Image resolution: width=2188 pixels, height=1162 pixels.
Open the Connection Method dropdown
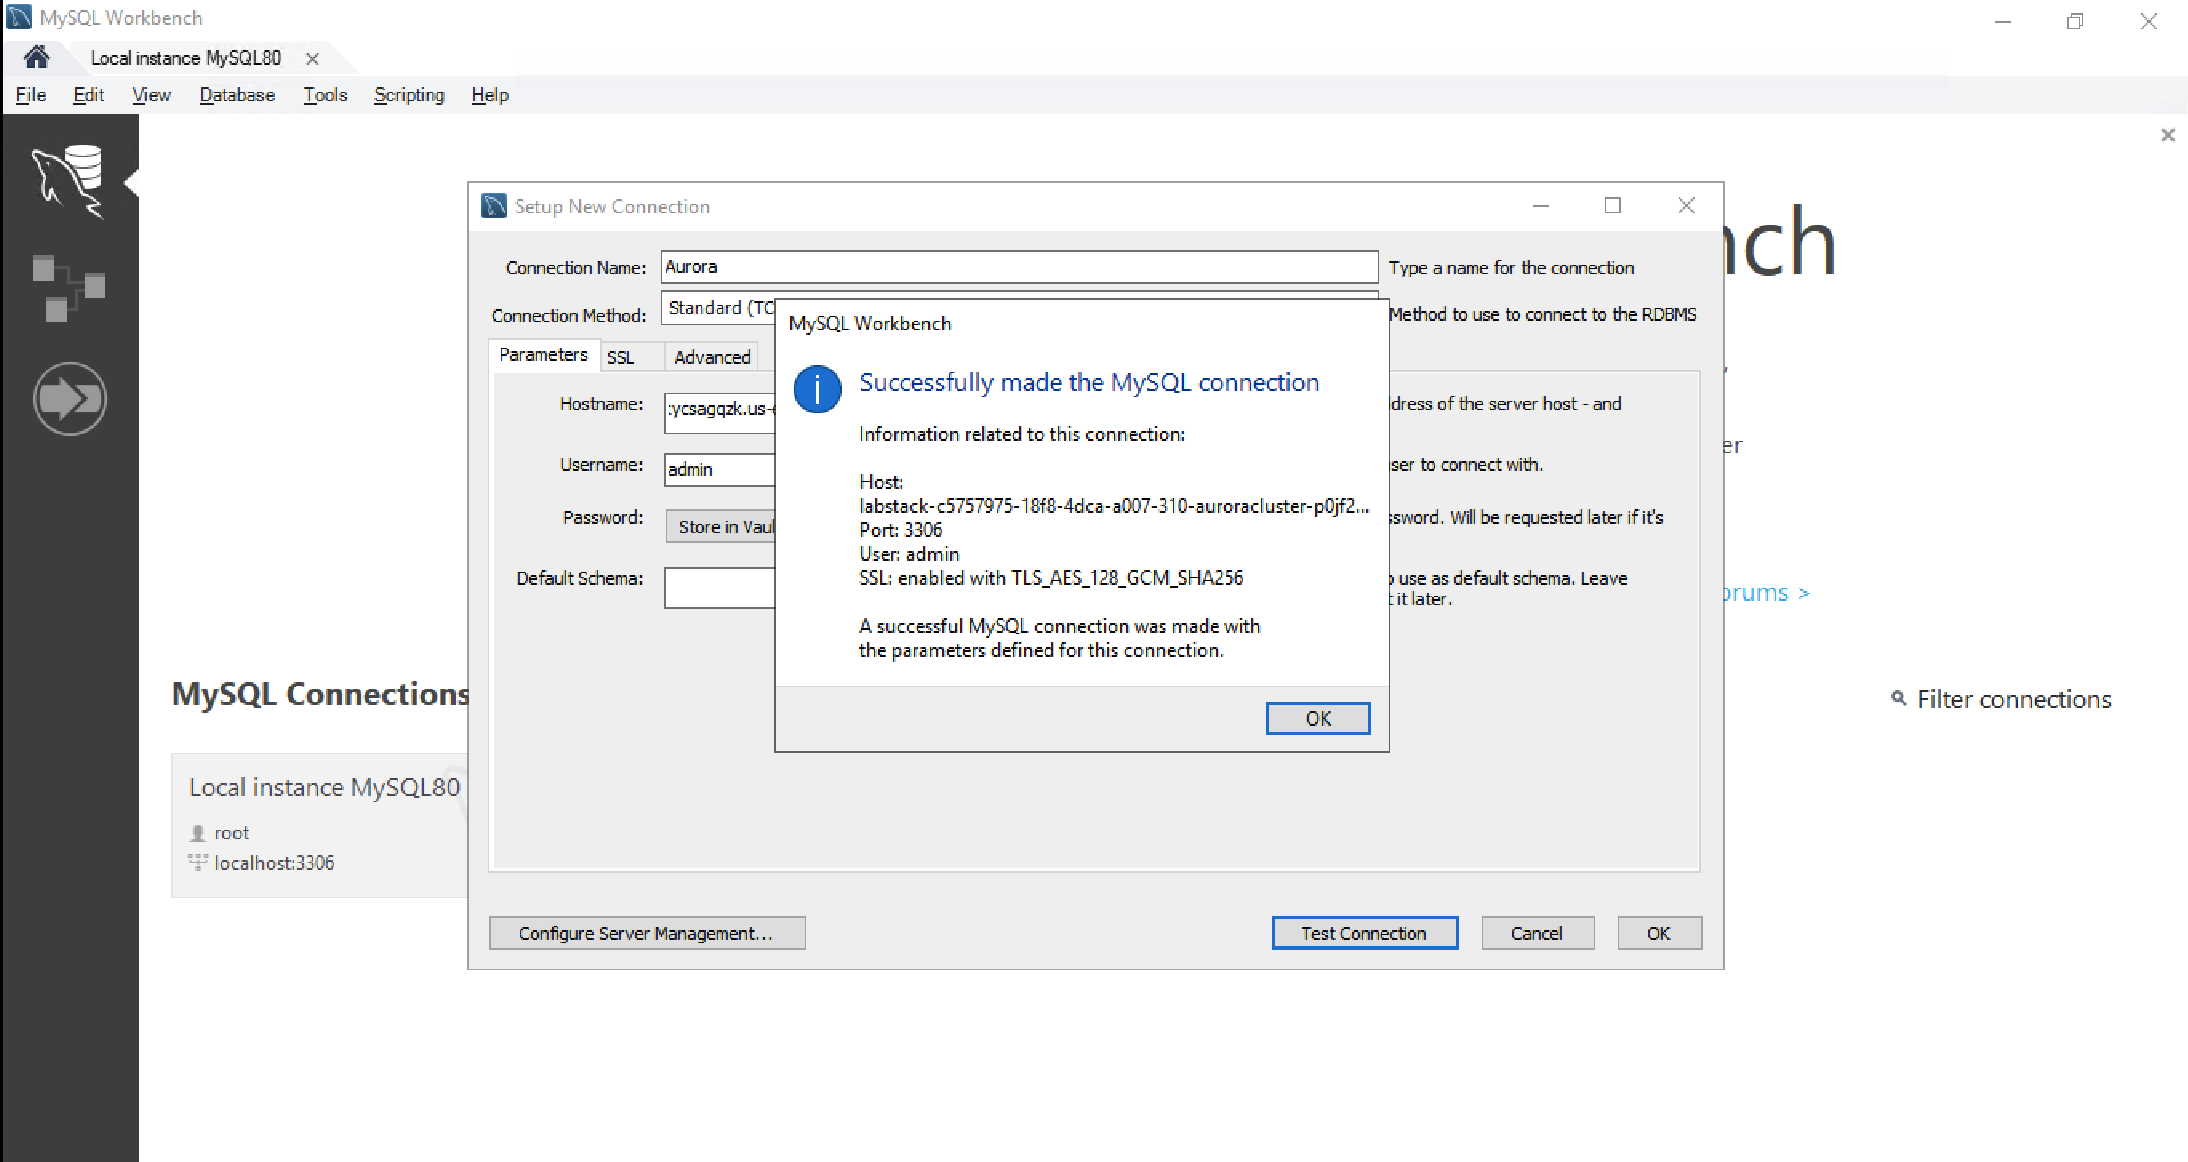[718, 308]
